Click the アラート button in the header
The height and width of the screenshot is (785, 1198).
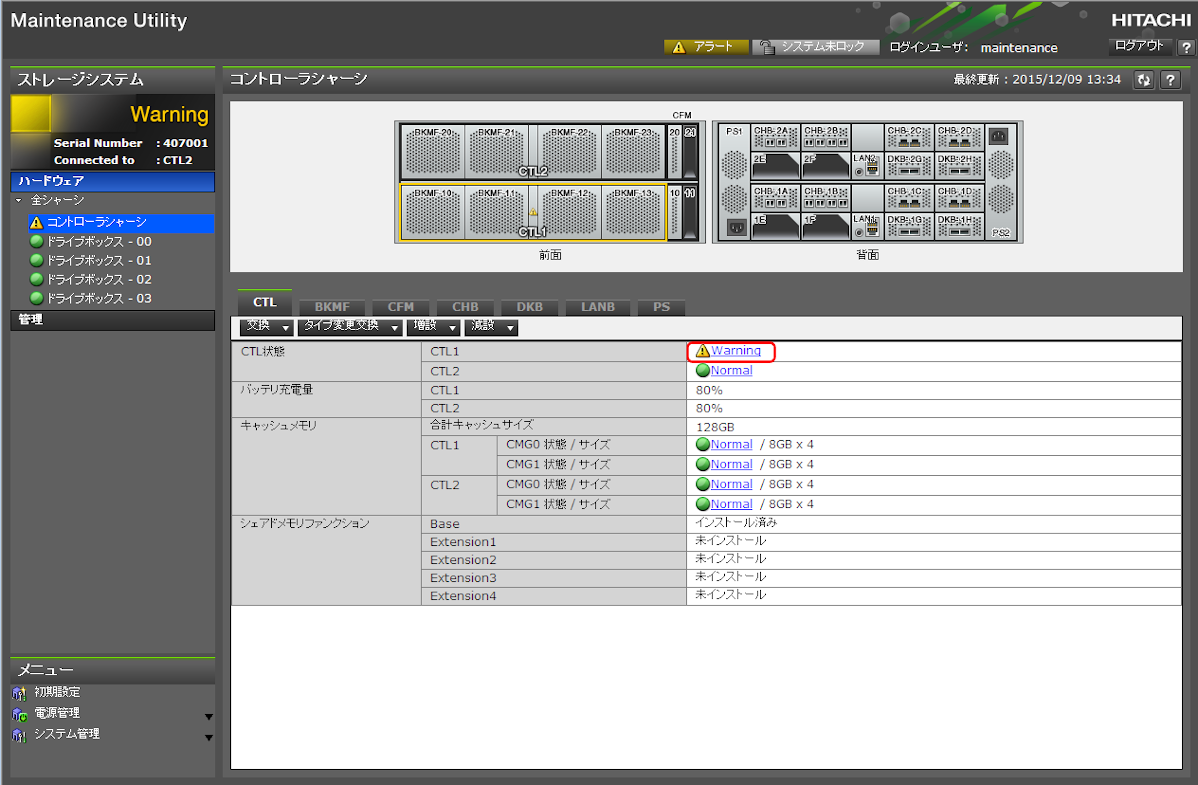click(705, 47)
